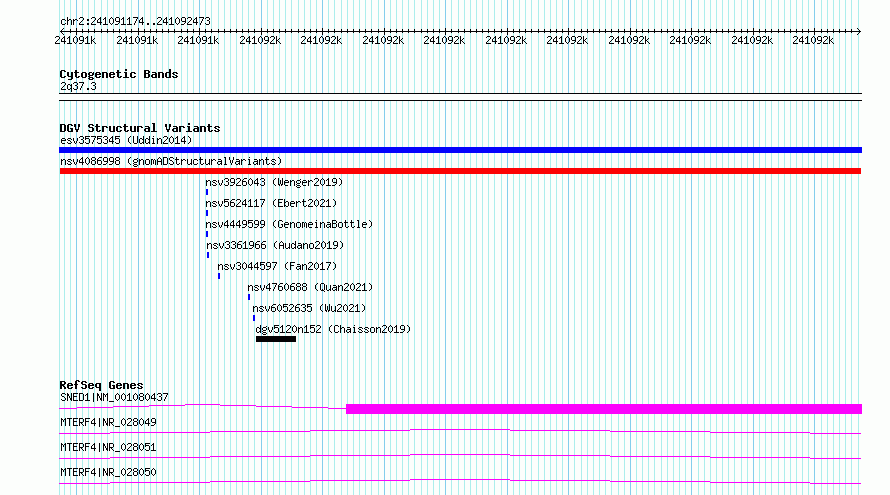Click the red nsv4086998 variant bar

[x=460, y=171]
